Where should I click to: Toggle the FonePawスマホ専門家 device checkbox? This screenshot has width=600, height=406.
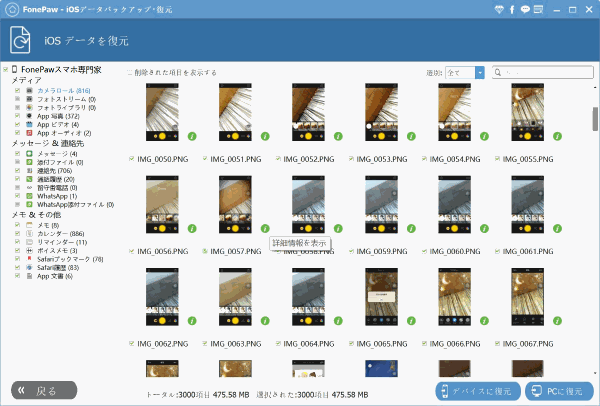tap(6, 69)
